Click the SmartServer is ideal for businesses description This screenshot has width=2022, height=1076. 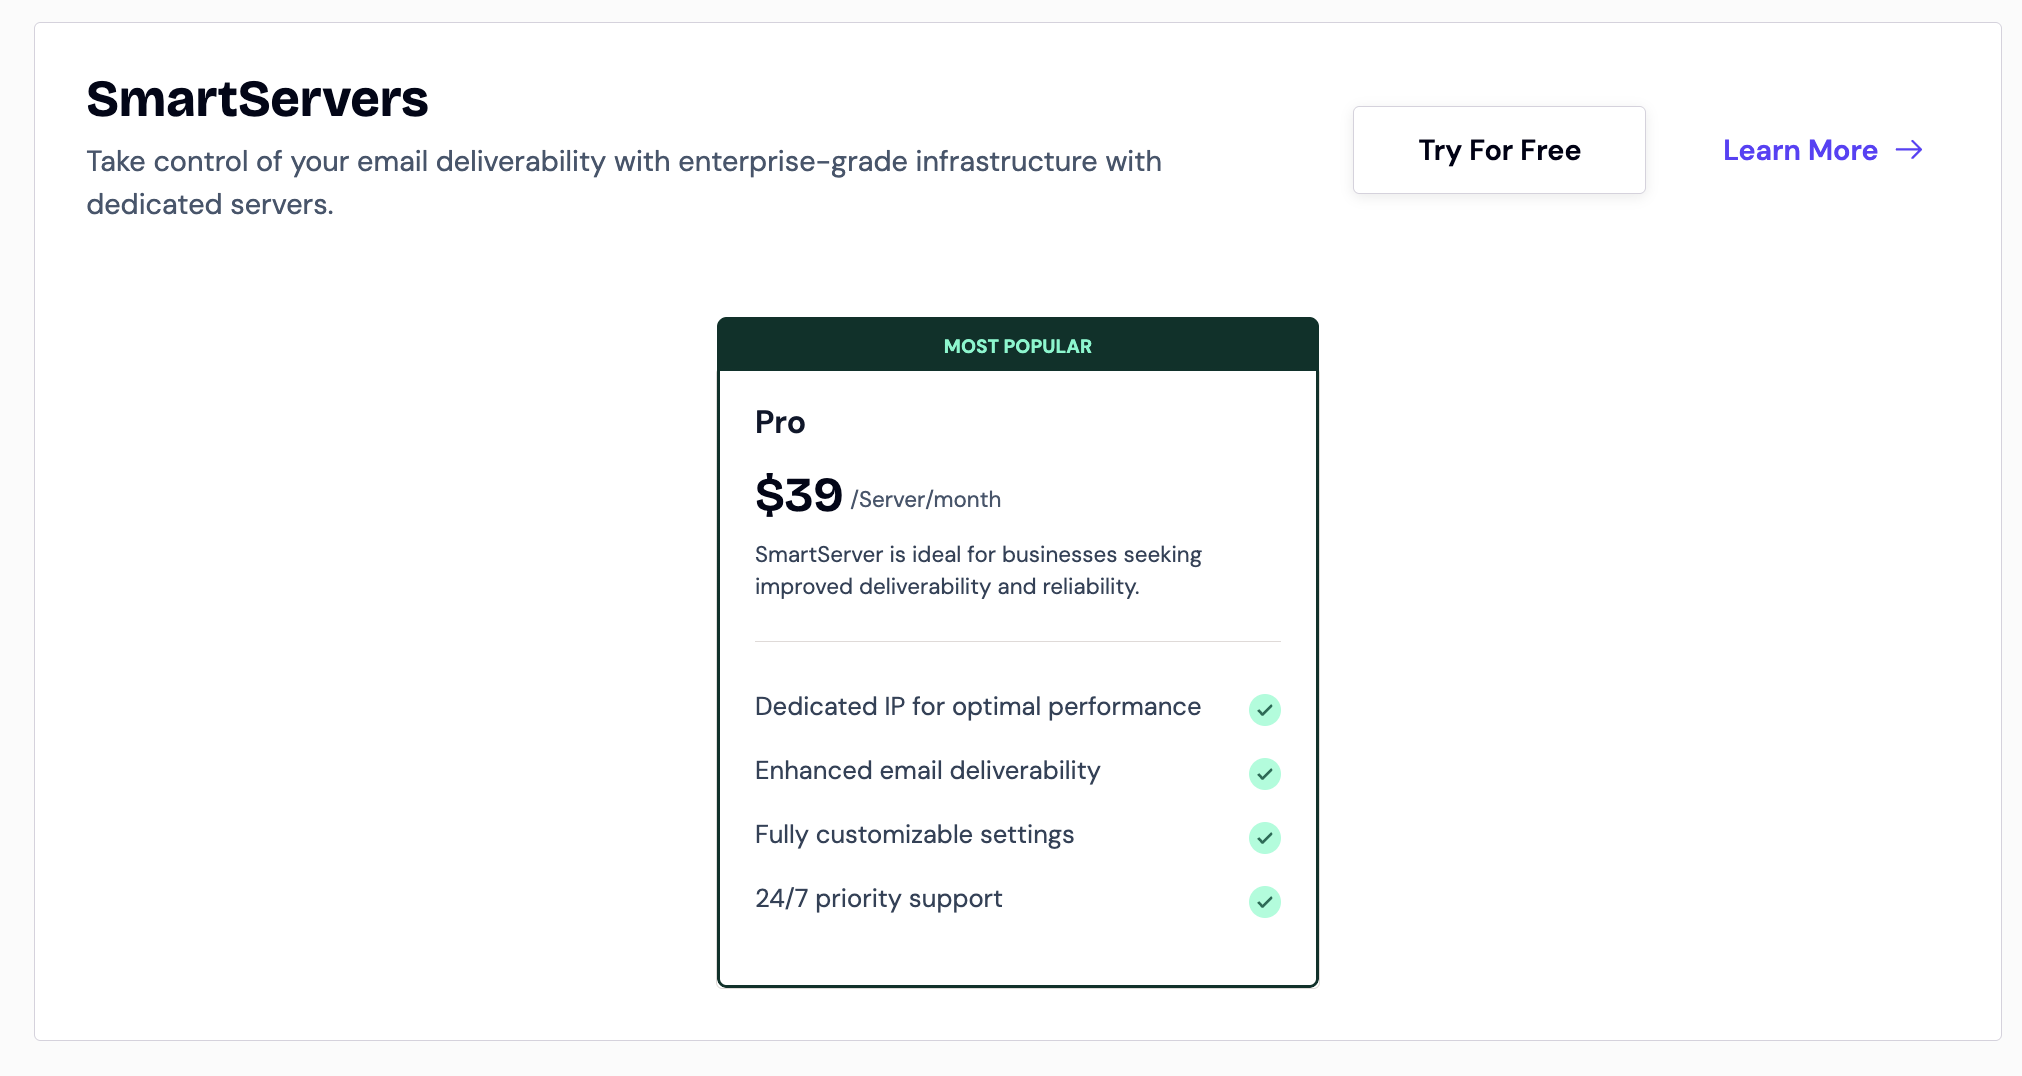point(977,570)
